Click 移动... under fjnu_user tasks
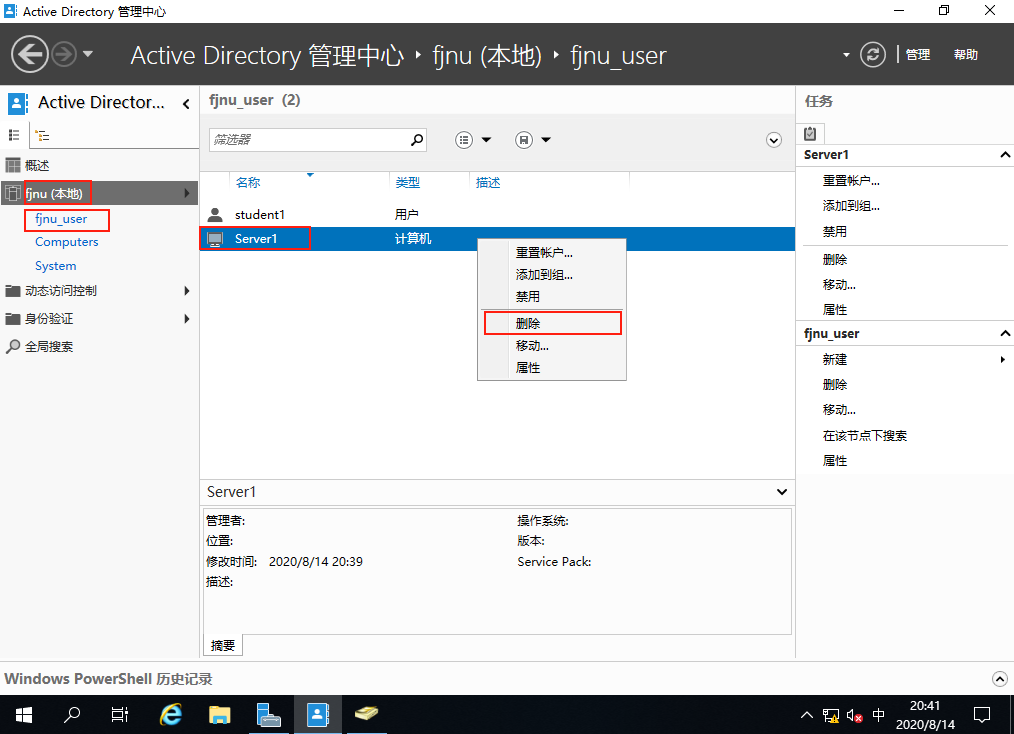The width and height of the screenshot is (1014, 734). 839,410
